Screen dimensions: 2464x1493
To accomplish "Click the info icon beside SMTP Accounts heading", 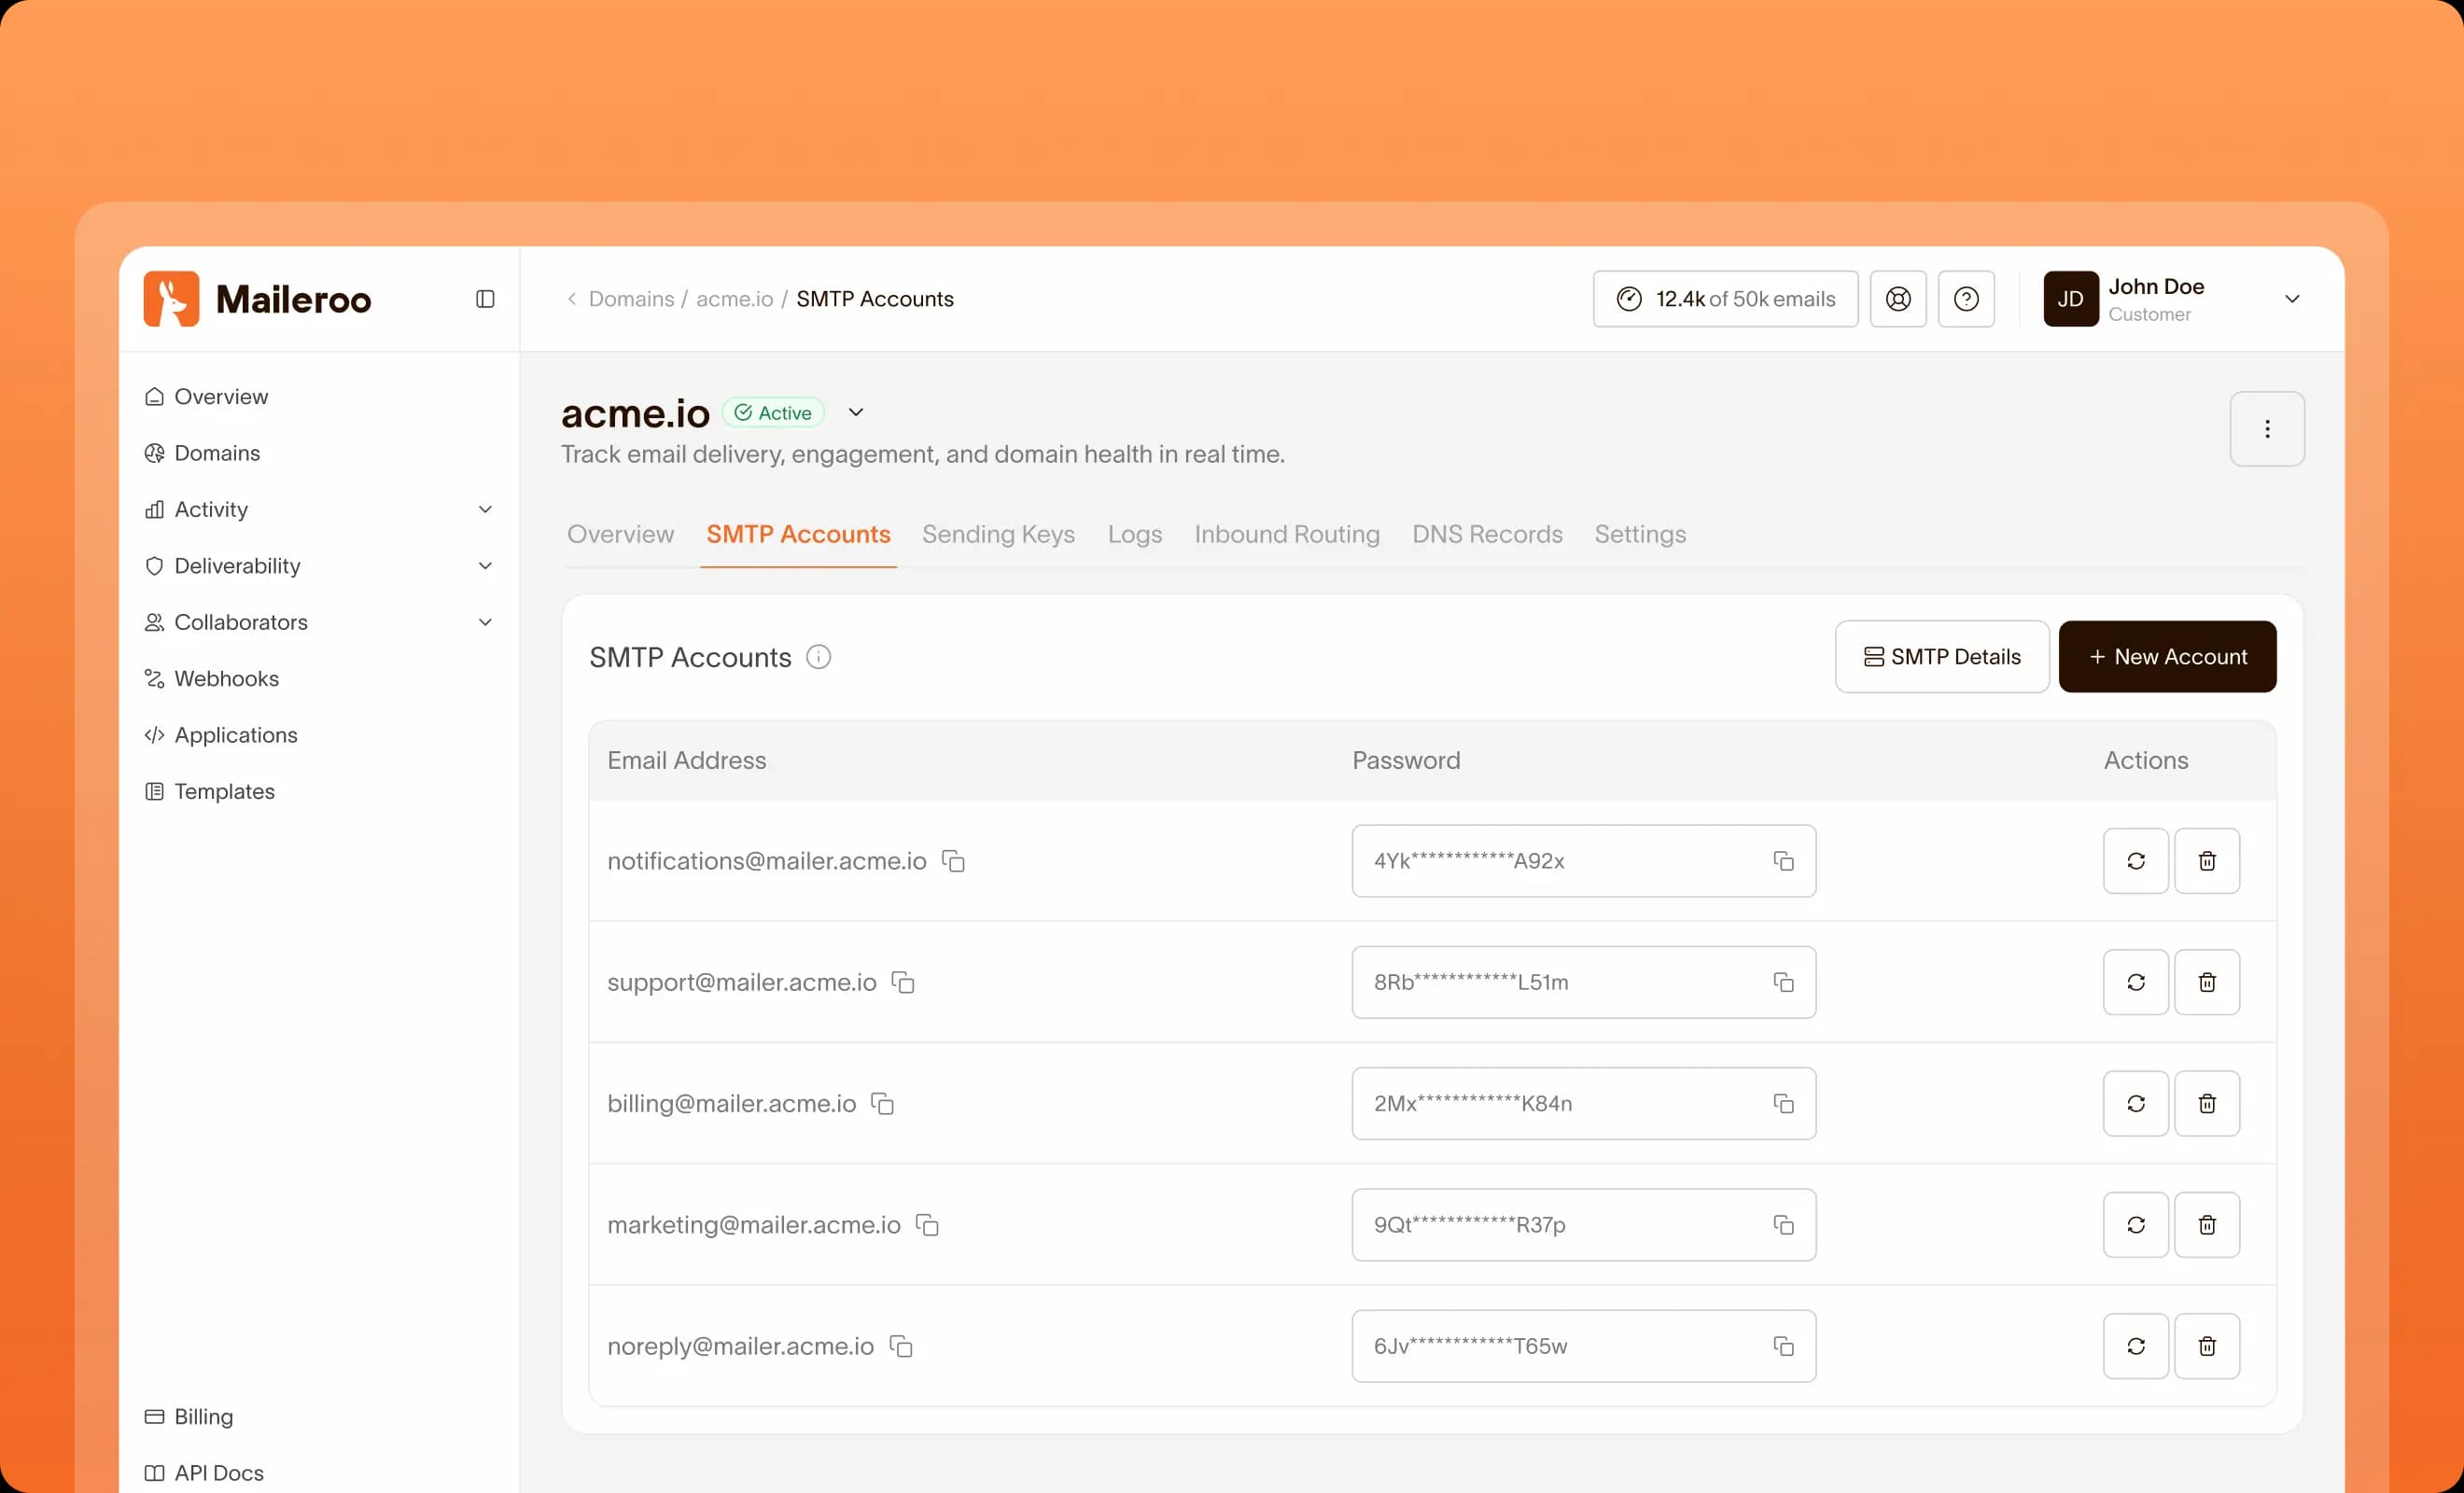I will point(818,657).
